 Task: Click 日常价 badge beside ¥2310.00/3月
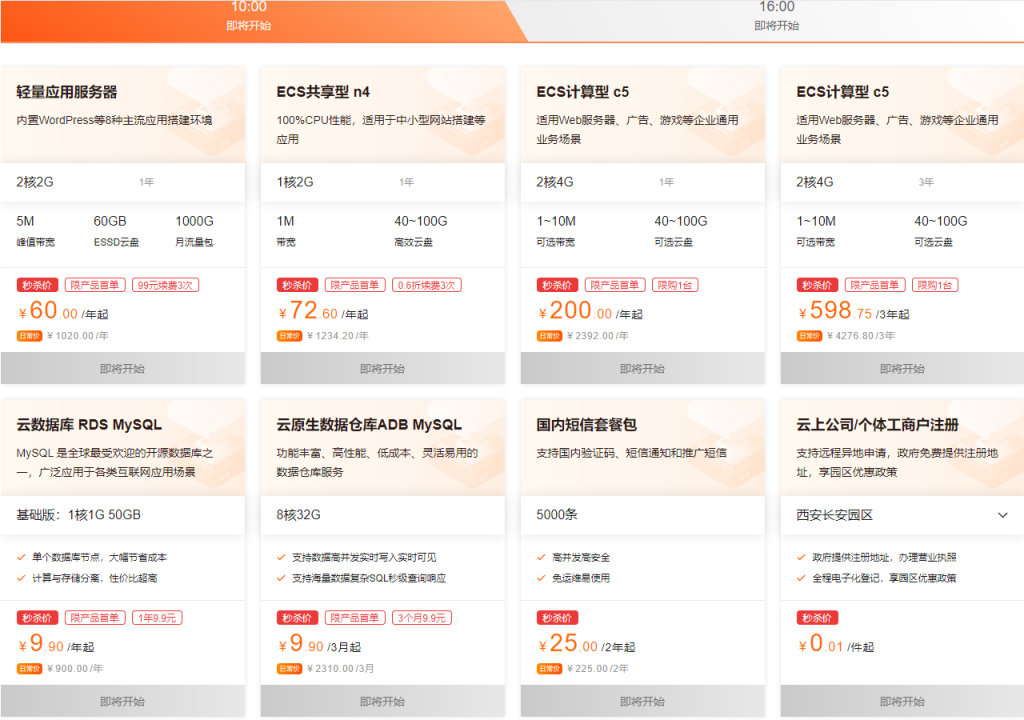pos(289,668)
